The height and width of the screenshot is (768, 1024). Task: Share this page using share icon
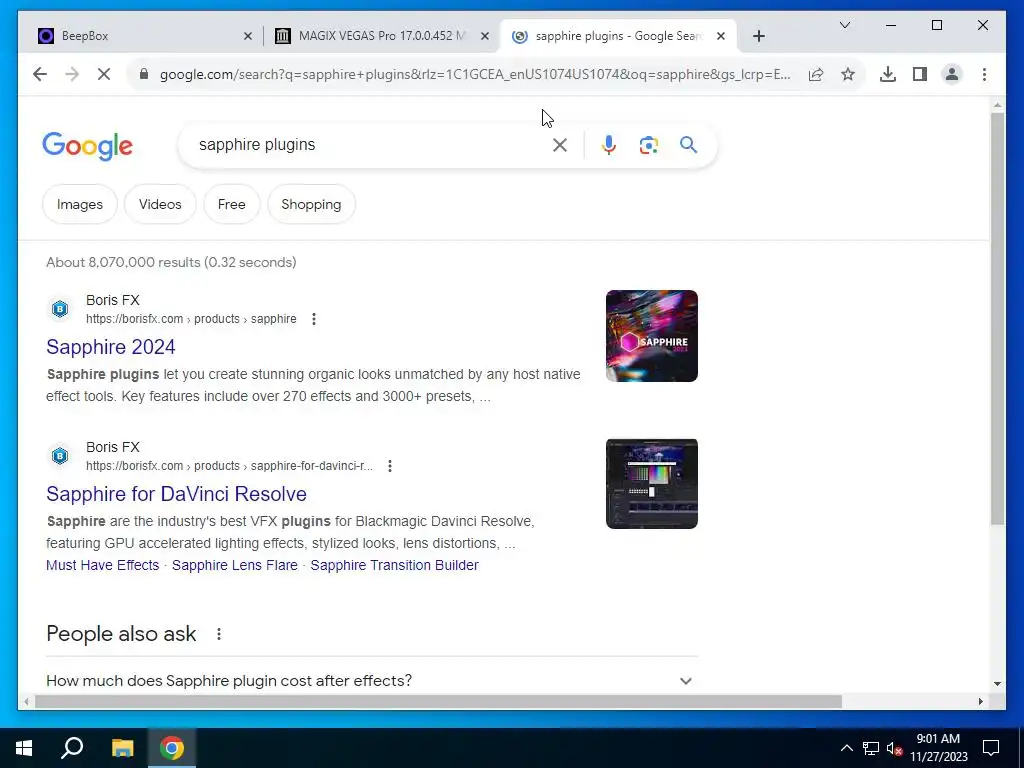tap(816, 74)
